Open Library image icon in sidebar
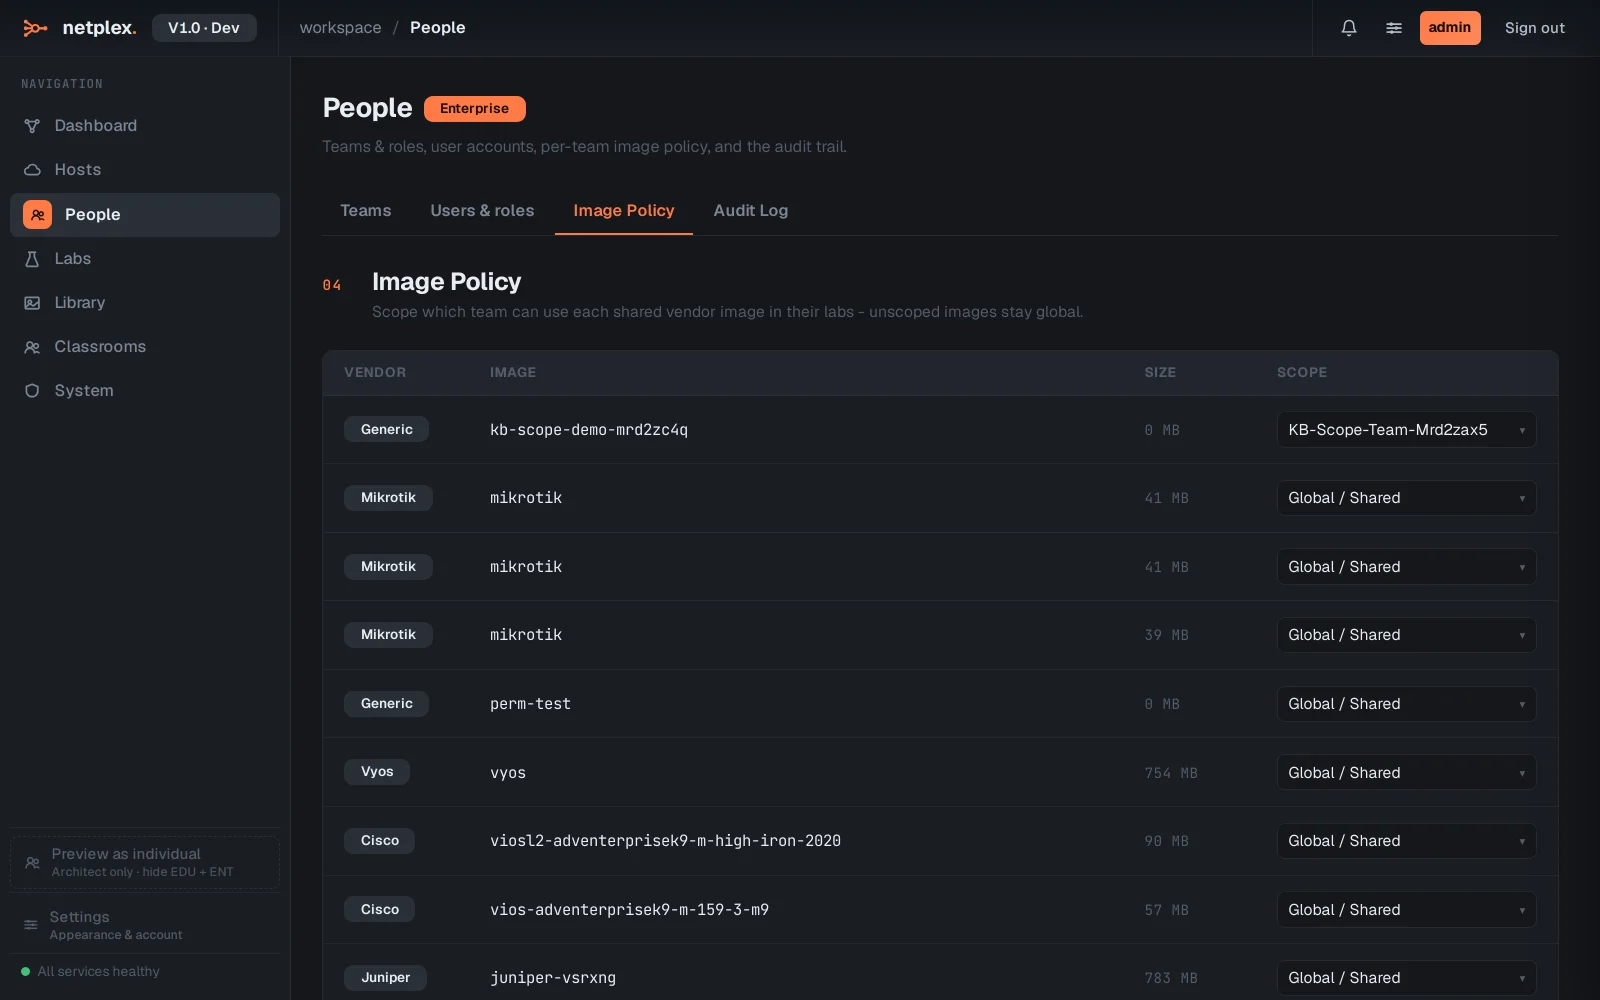1600x1000 pixels. coord(32,303)
